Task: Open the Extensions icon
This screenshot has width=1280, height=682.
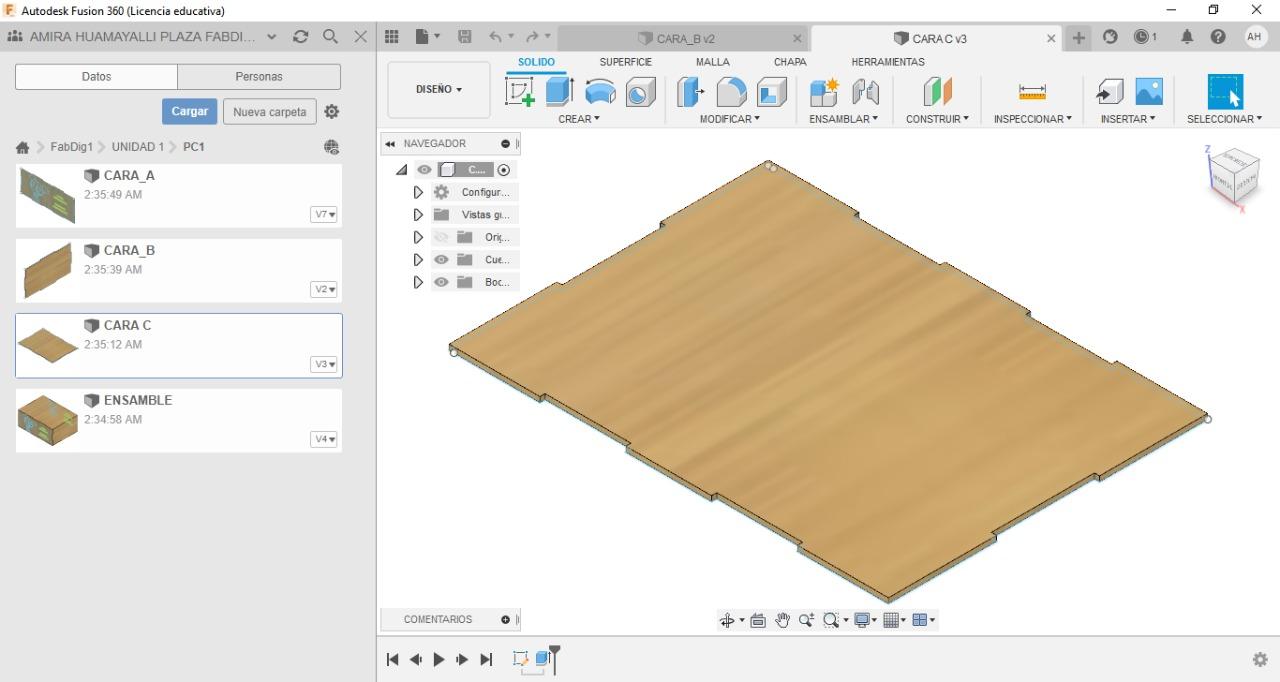Action: (1110, 37)
